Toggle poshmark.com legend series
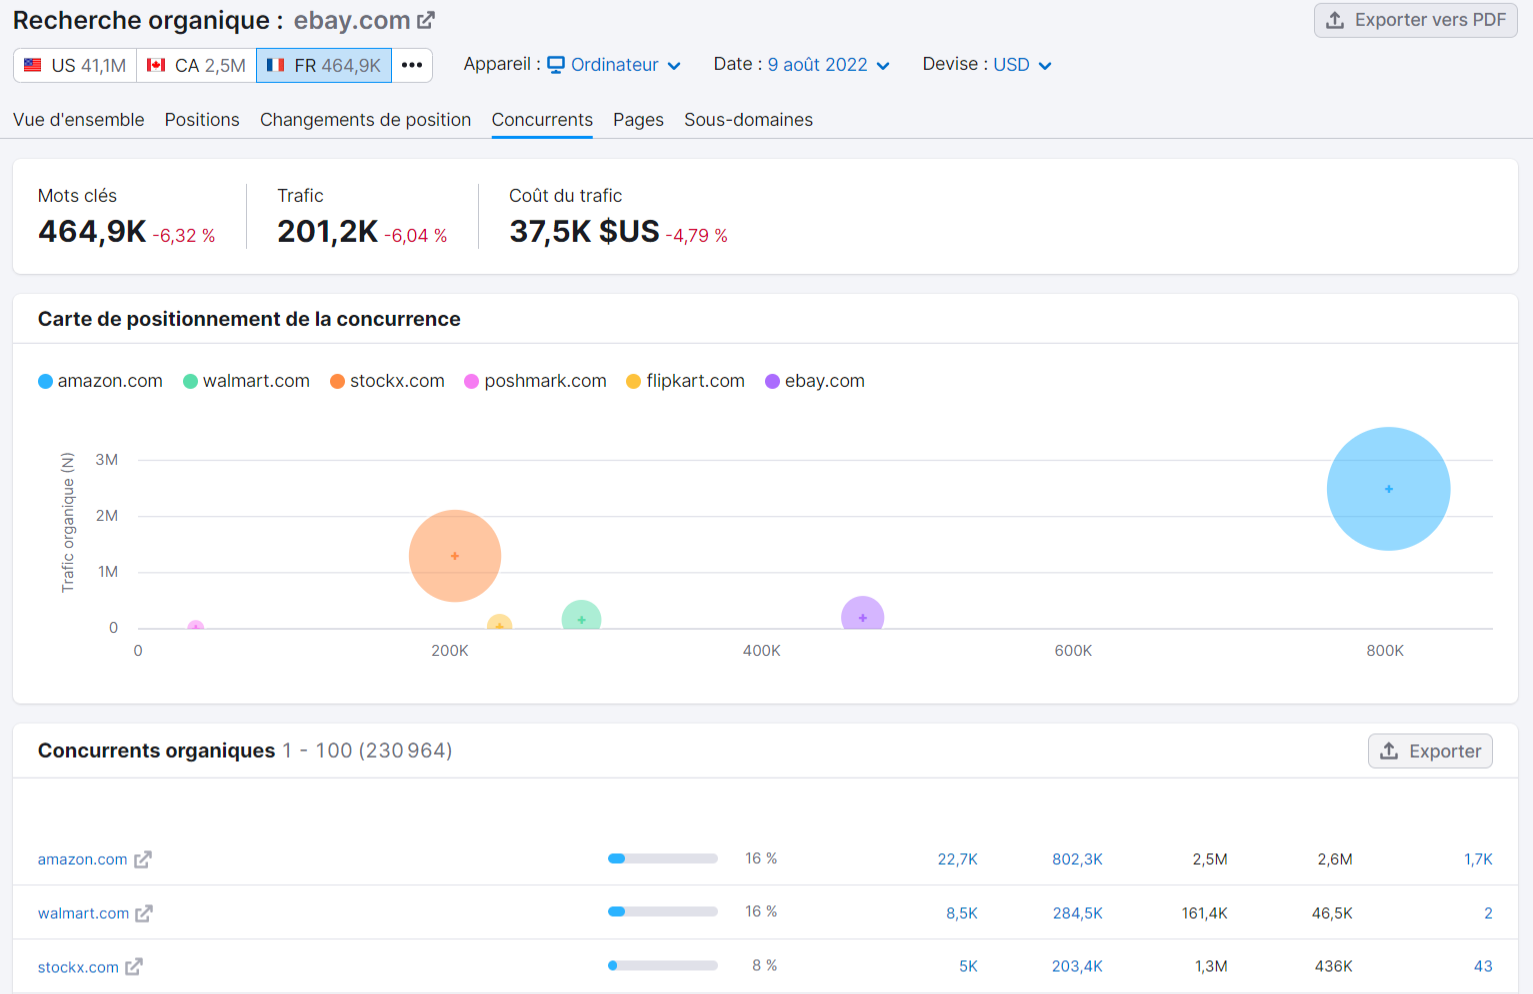This screenshot has width=1533, height=994. click(535, 381)
